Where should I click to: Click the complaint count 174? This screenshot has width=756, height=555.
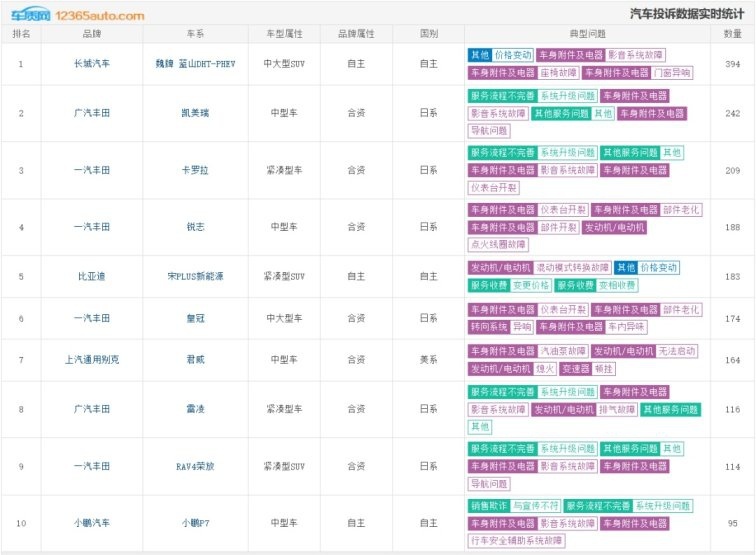pos(732,318)
